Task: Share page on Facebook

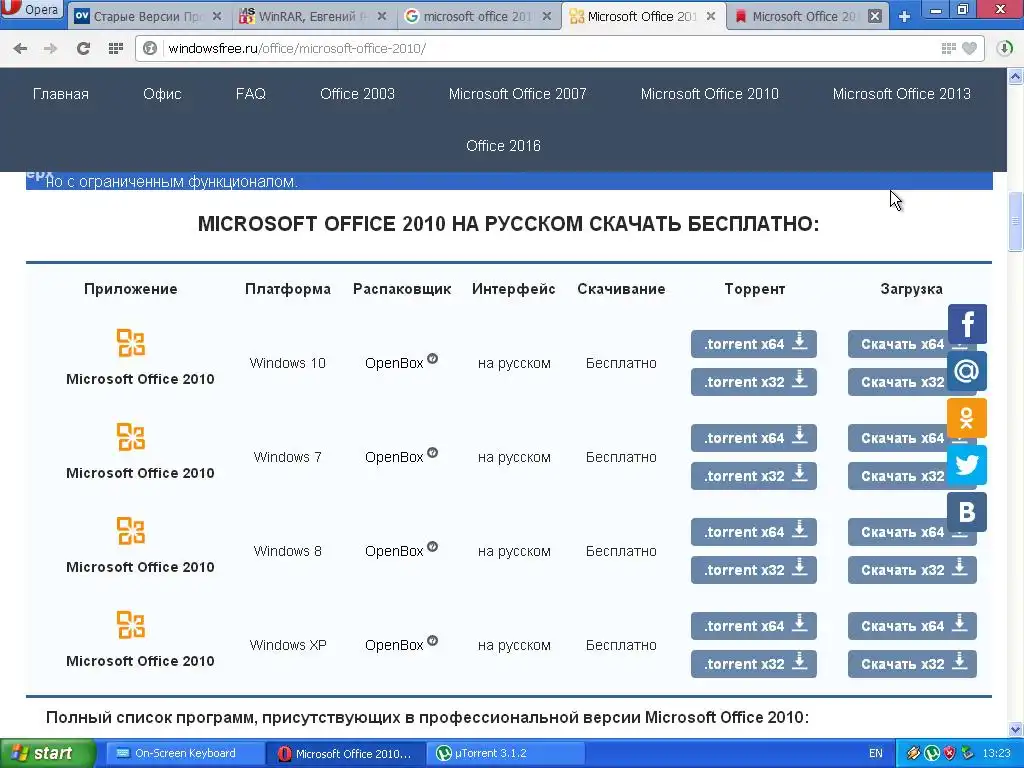Action: [x=967, y=324]
